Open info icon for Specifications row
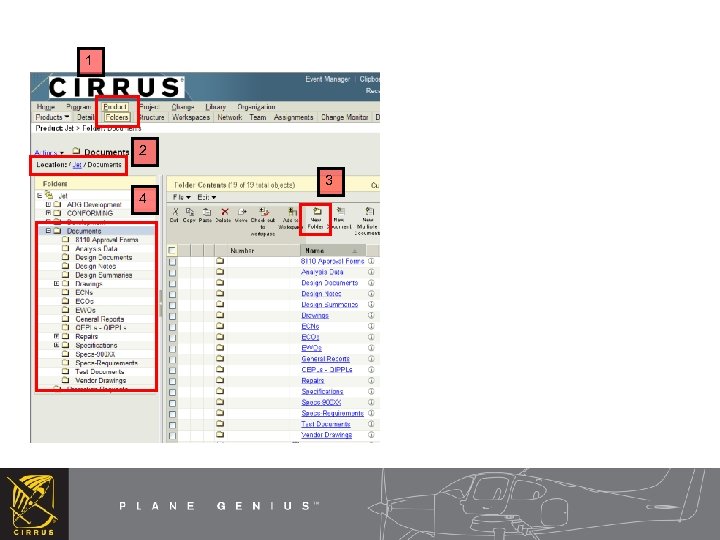This screenshot has width=720, height=540. pyautogui.click(x=371, y=391)
